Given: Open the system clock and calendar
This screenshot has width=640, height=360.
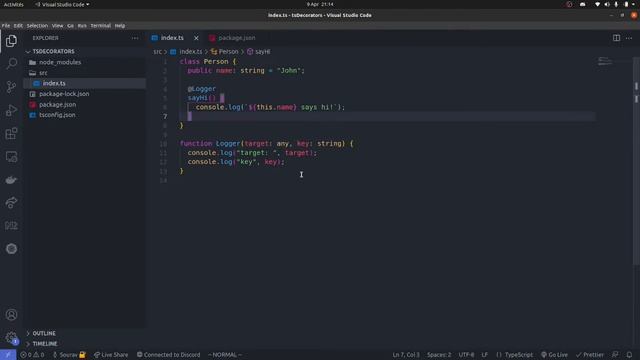Looking at the screenshot, I should pyautogui.click(x=320, y=4).
